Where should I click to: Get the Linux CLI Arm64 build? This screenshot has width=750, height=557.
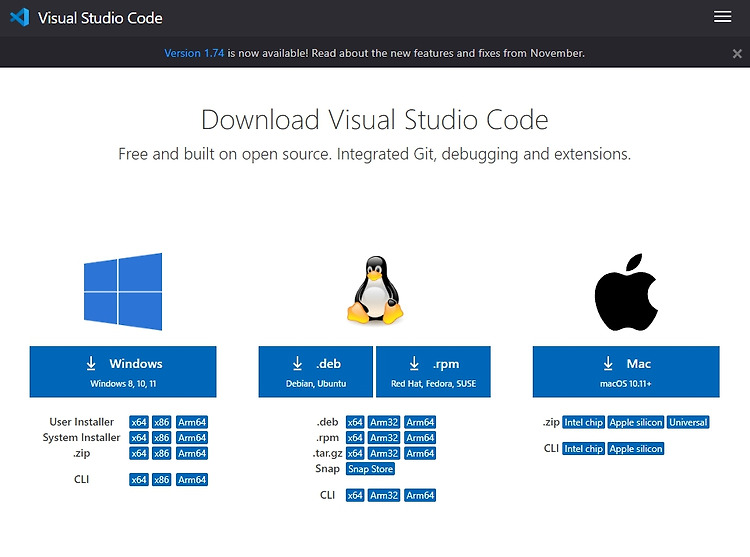[x=420, y=495]
